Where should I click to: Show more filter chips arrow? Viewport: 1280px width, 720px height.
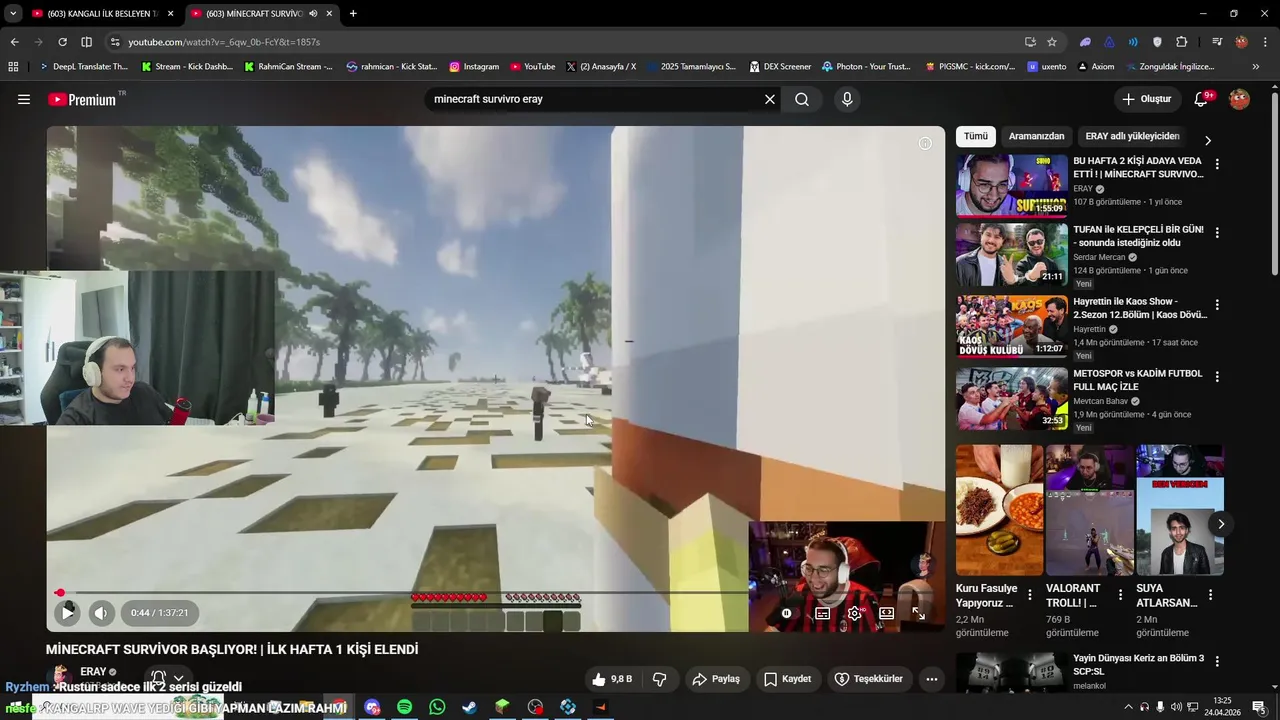click(x=1207, y=141)
